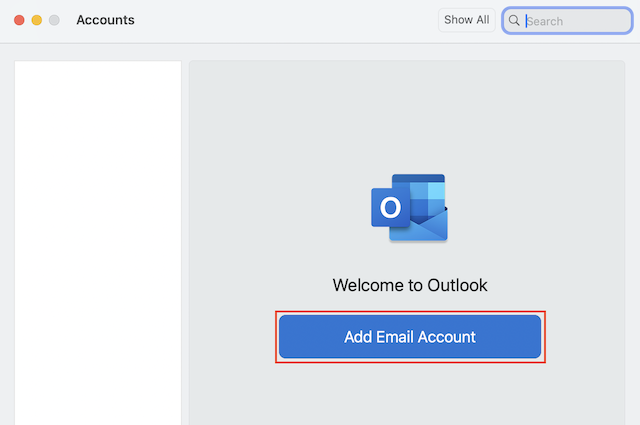Close the Accounts window with red button
Viewport: 640px width, 425px height.
19,20
